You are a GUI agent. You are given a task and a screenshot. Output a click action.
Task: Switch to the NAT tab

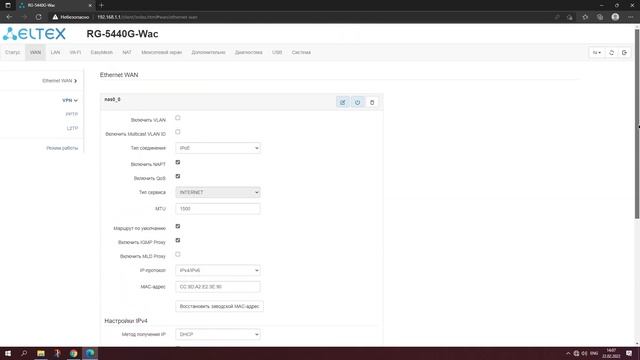click(127, 52)
